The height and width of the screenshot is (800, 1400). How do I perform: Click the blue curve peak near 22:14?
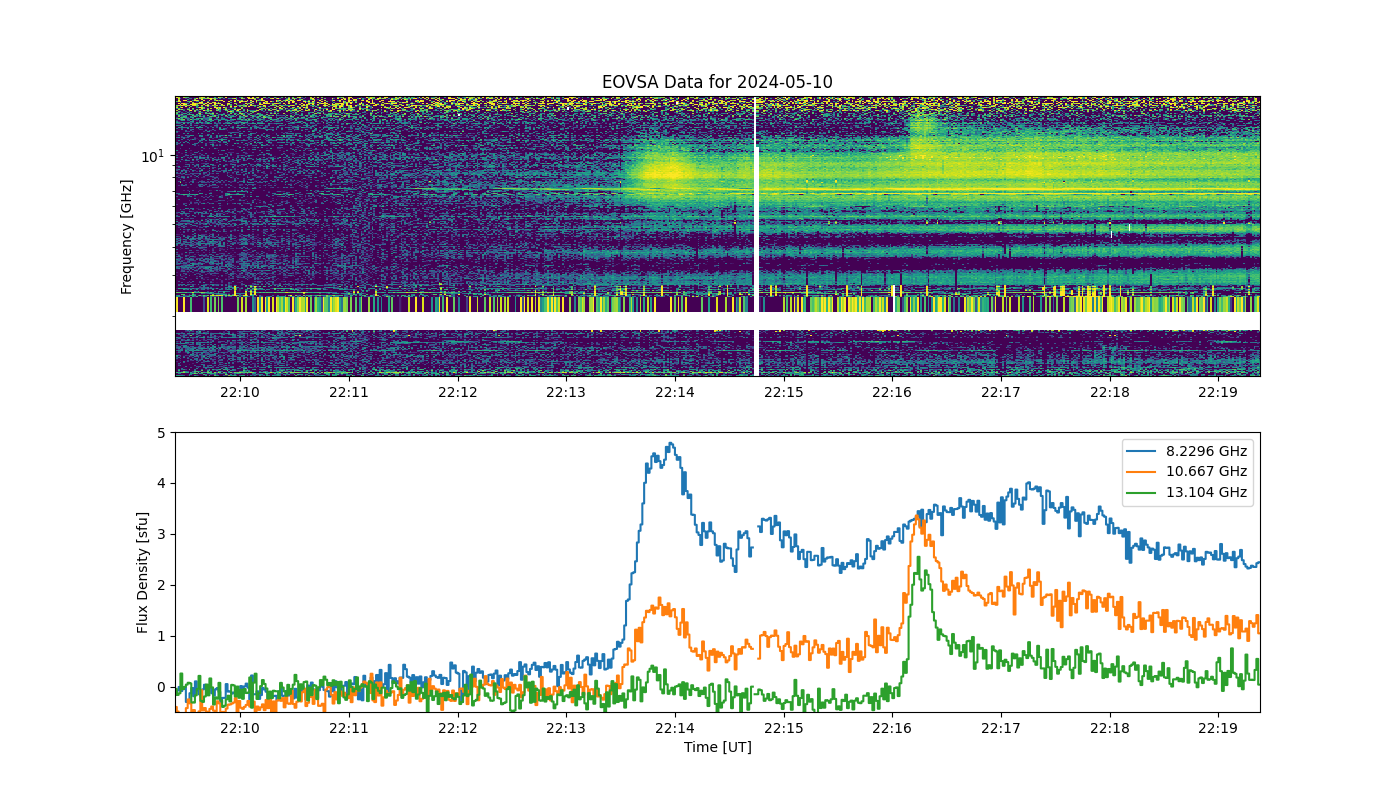(670, 444)
